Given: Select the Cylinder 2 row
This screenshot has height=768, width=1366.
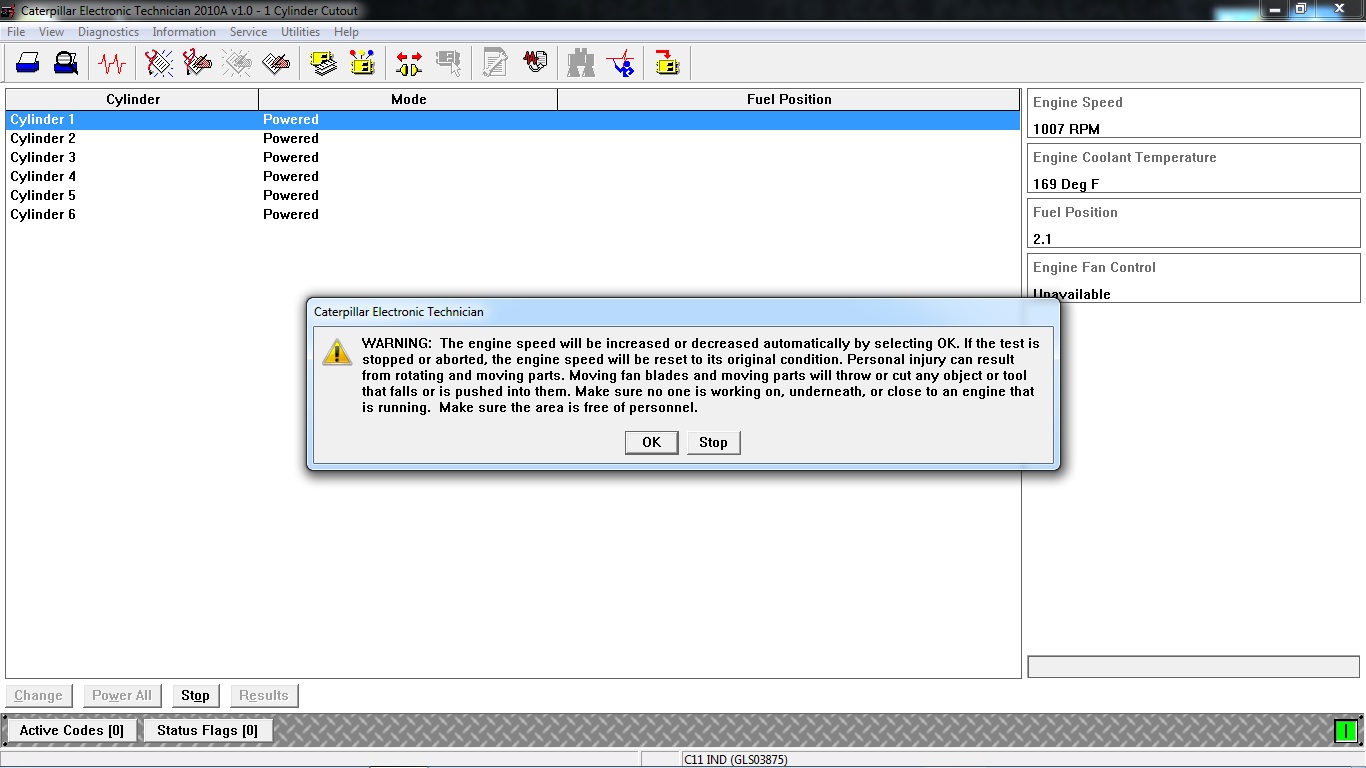Looking at the screenshot, I should tap(513, 138).
